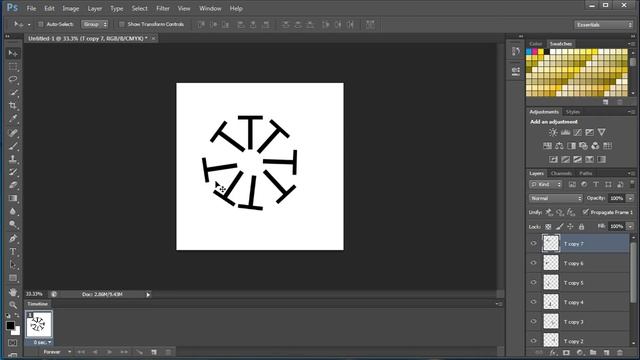Add a Levels adjustment
This screenshot has width=640, height=360.
(x=565, y=132)
